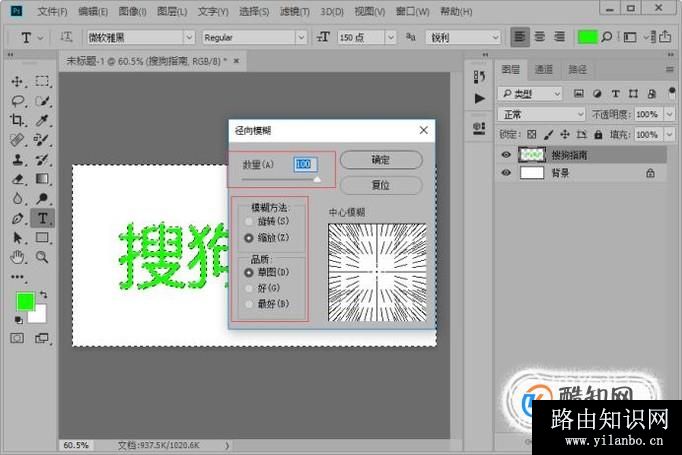The height and width of the screenshot is (455, 682).
Task: Click 确定 in the 径向模糊 dialog
Action: 381,160
